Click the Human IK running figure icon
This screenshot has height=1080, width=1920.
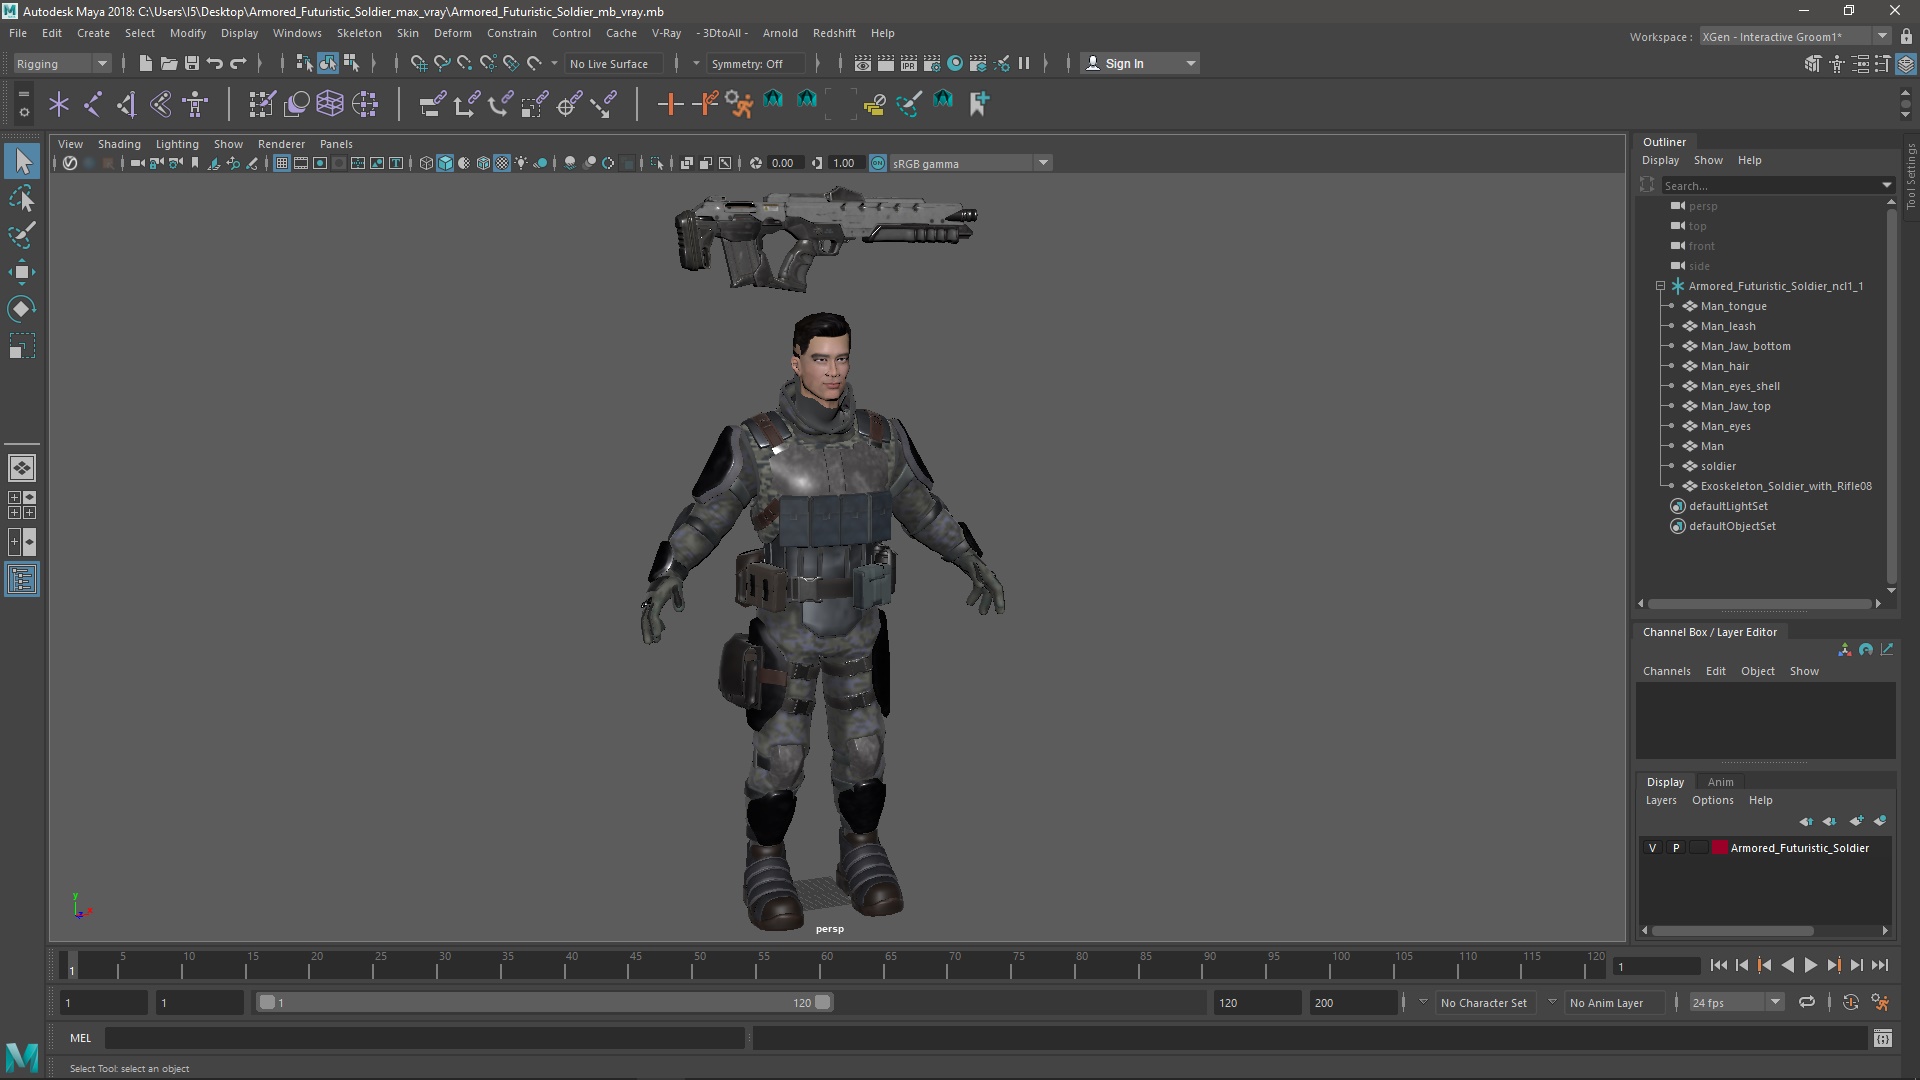coord(739,104)
